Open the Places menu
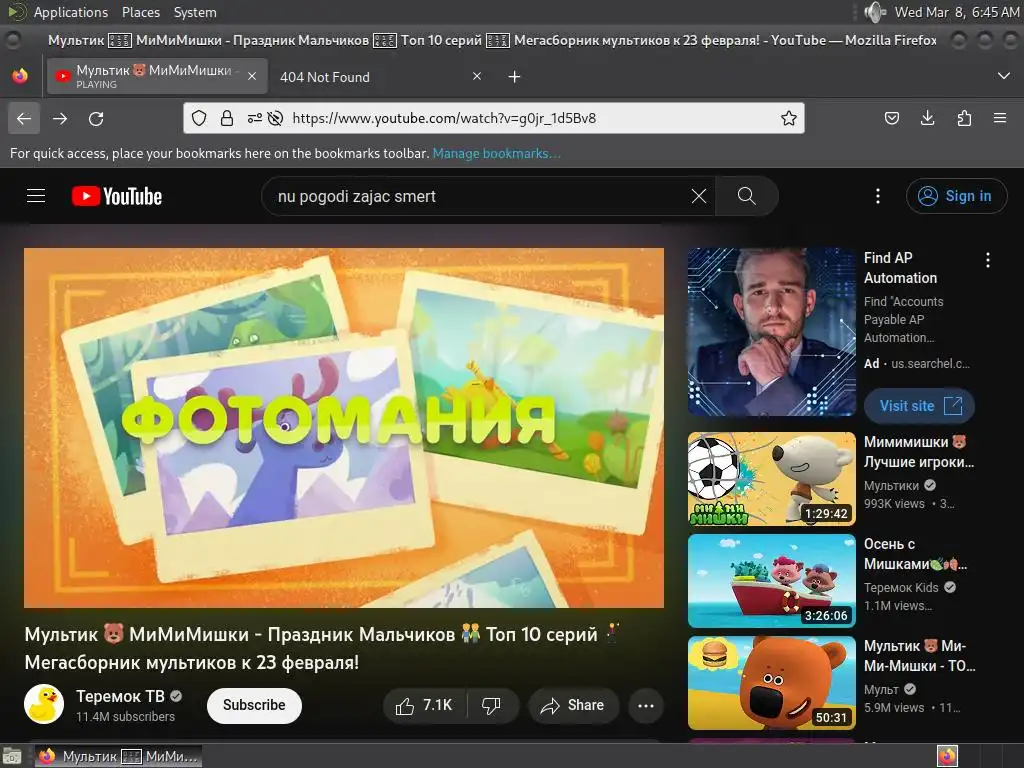 pyautogui.click(x=140, y=12)
